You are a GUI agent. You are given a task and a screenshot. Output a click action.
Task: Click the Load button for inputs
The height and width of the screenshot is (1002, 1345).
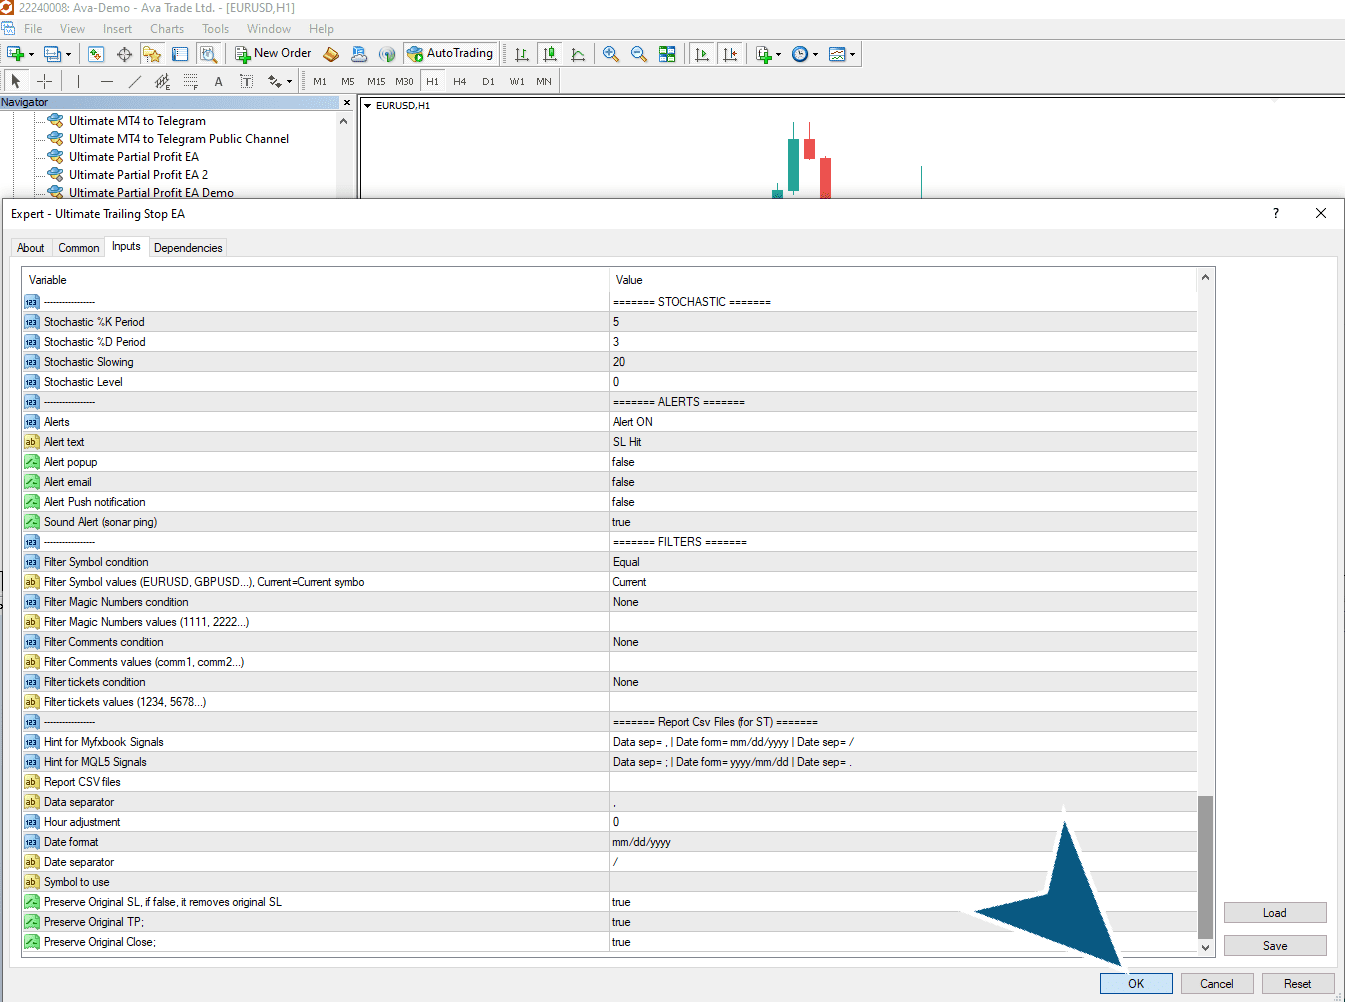[1275, 913]
